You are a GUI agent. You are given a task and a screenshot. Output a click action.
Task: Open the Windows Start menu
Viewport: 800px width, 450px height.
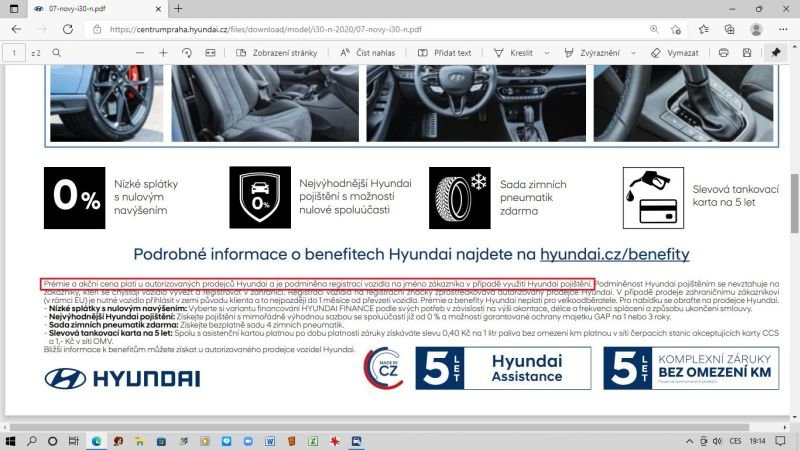pyautogui.click(x=10, y=441)
